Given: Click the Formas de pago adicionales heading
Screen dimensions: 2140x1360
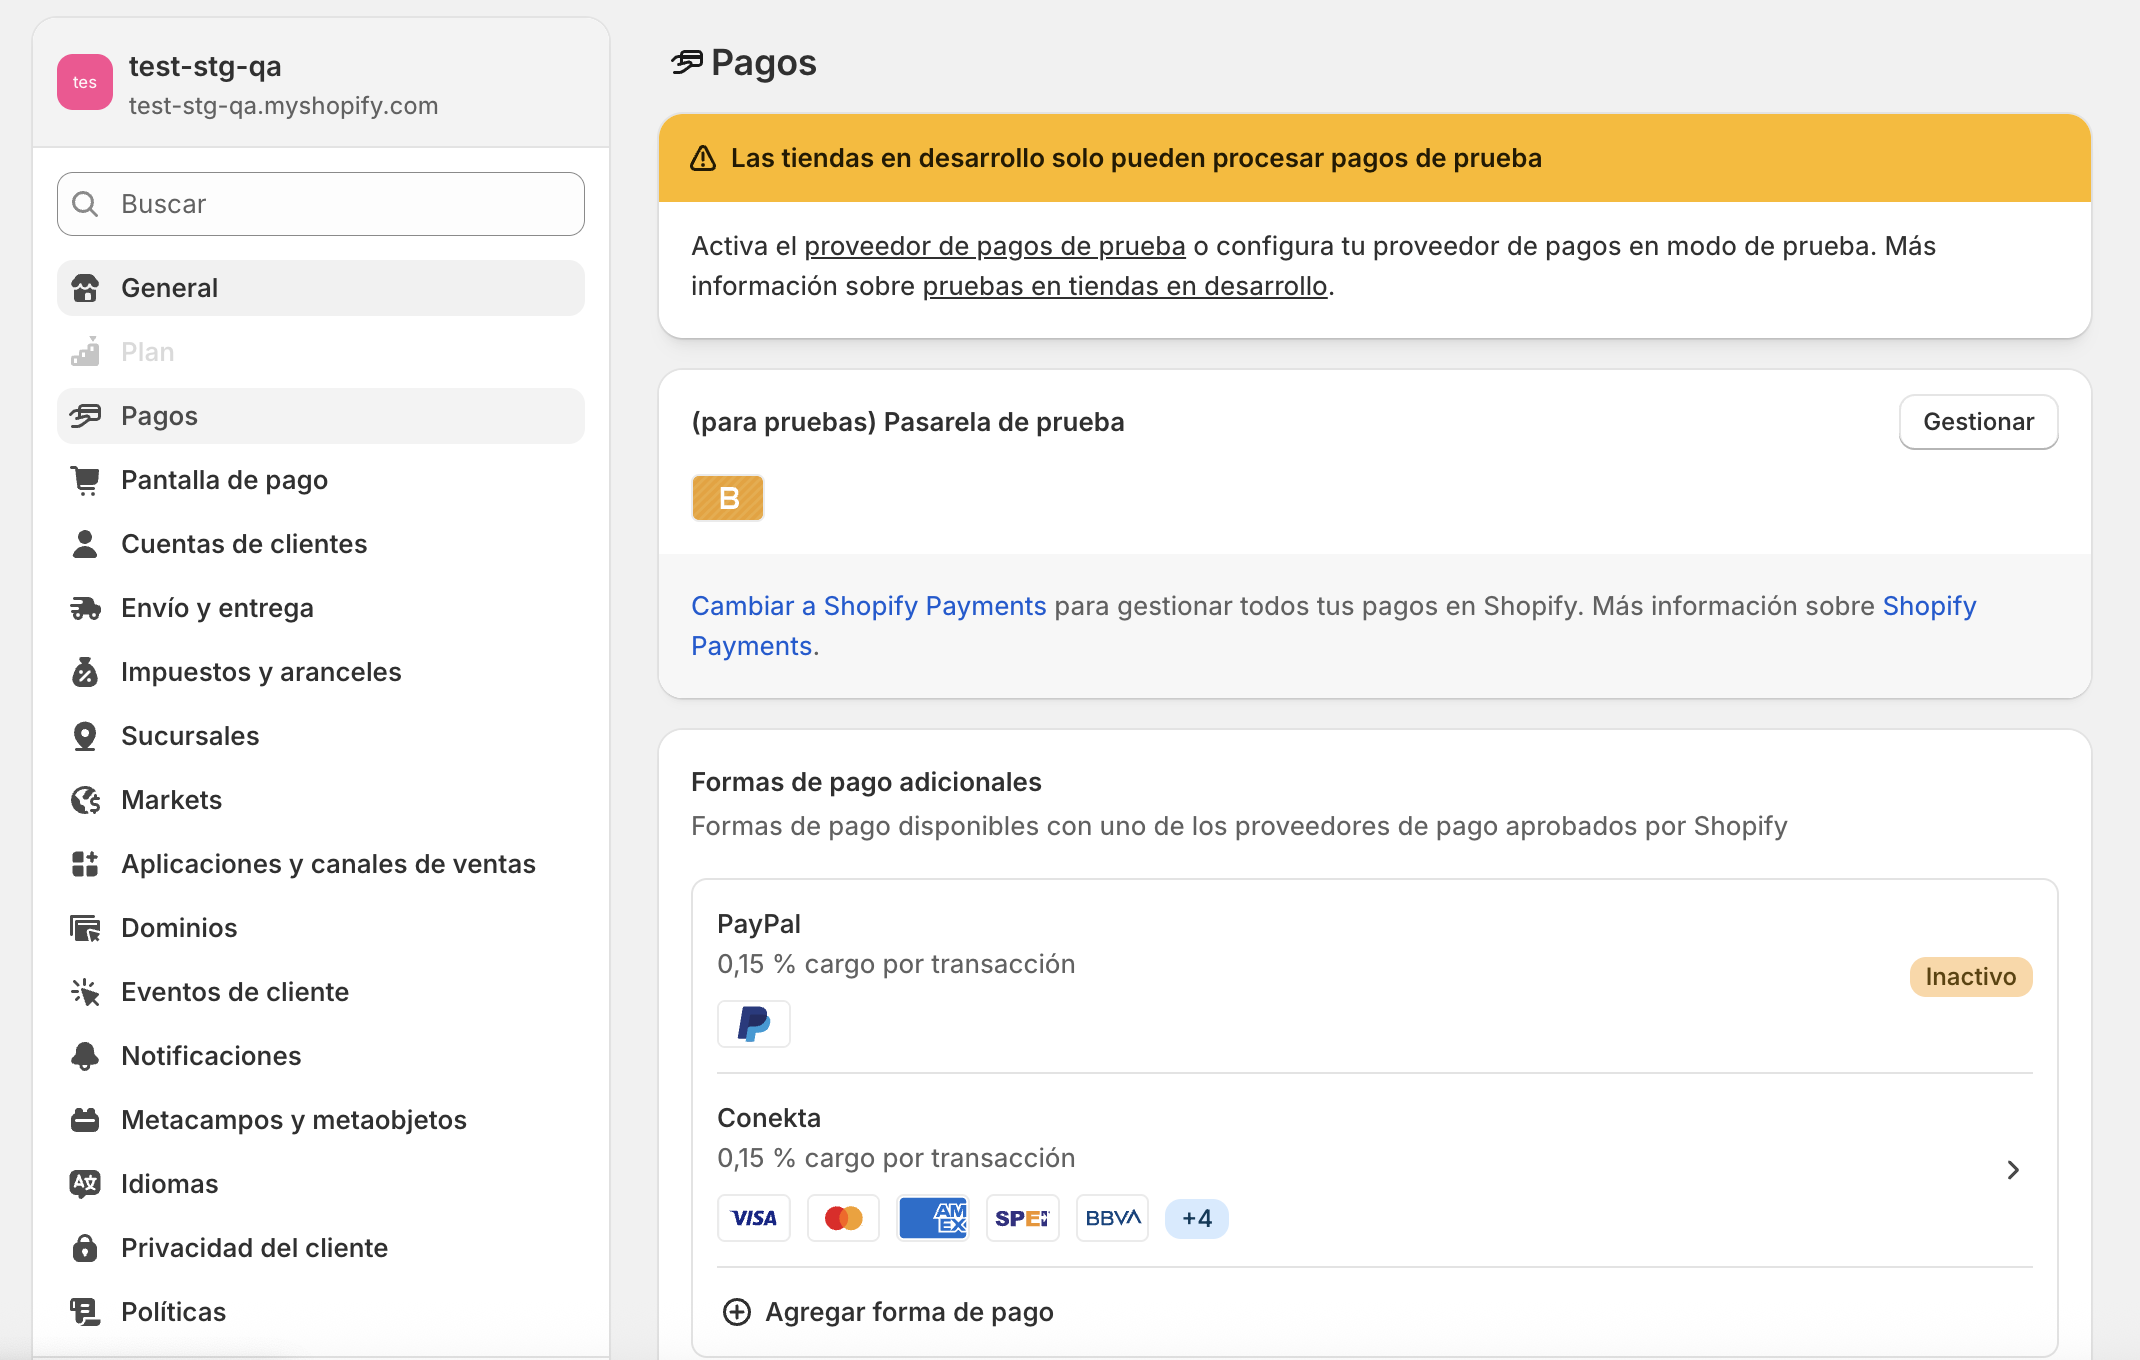Looking at the screenshot, I should click(x=866, y=782).
